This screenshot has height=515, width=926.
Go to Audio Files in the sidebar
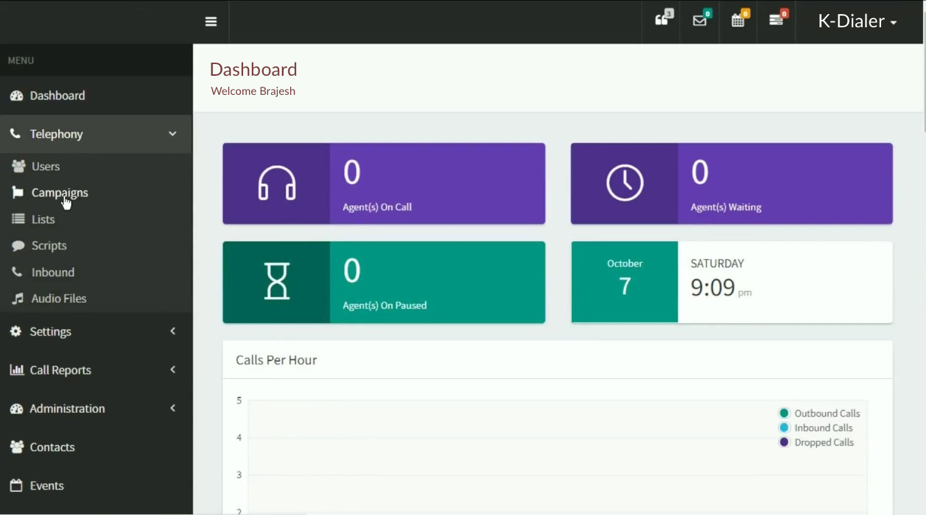click(58, 298)
